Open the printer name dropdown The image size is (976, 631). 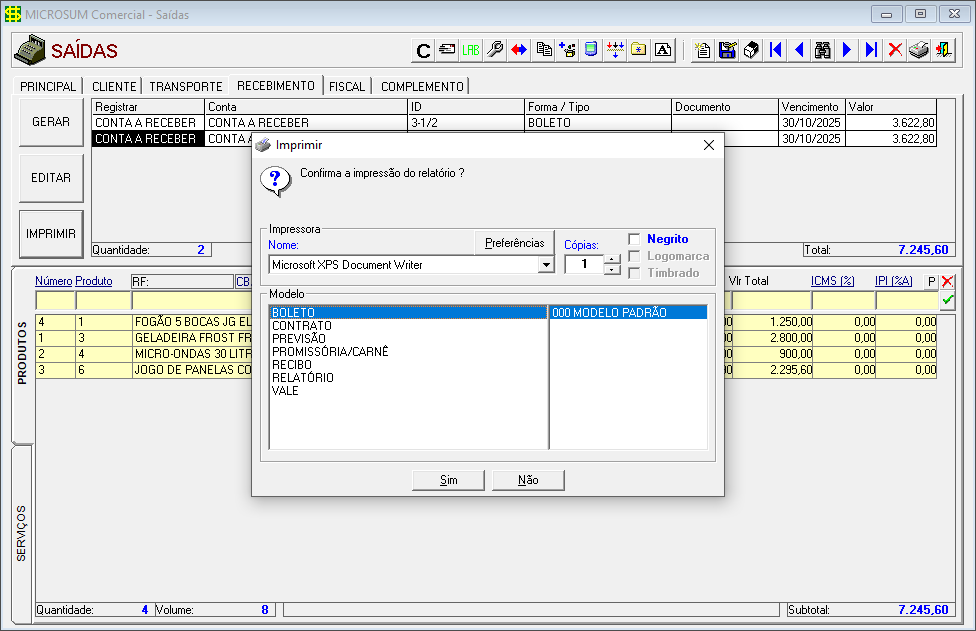[x=546, y=265]
